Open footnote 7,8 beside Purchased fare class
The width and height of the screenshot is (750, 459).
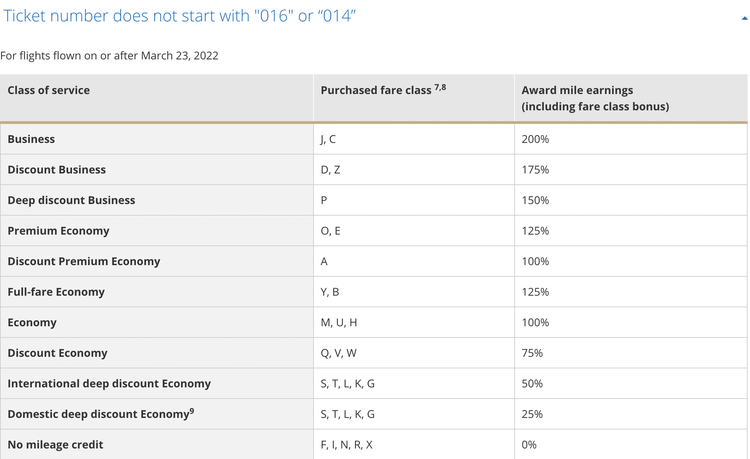[441, 88]
